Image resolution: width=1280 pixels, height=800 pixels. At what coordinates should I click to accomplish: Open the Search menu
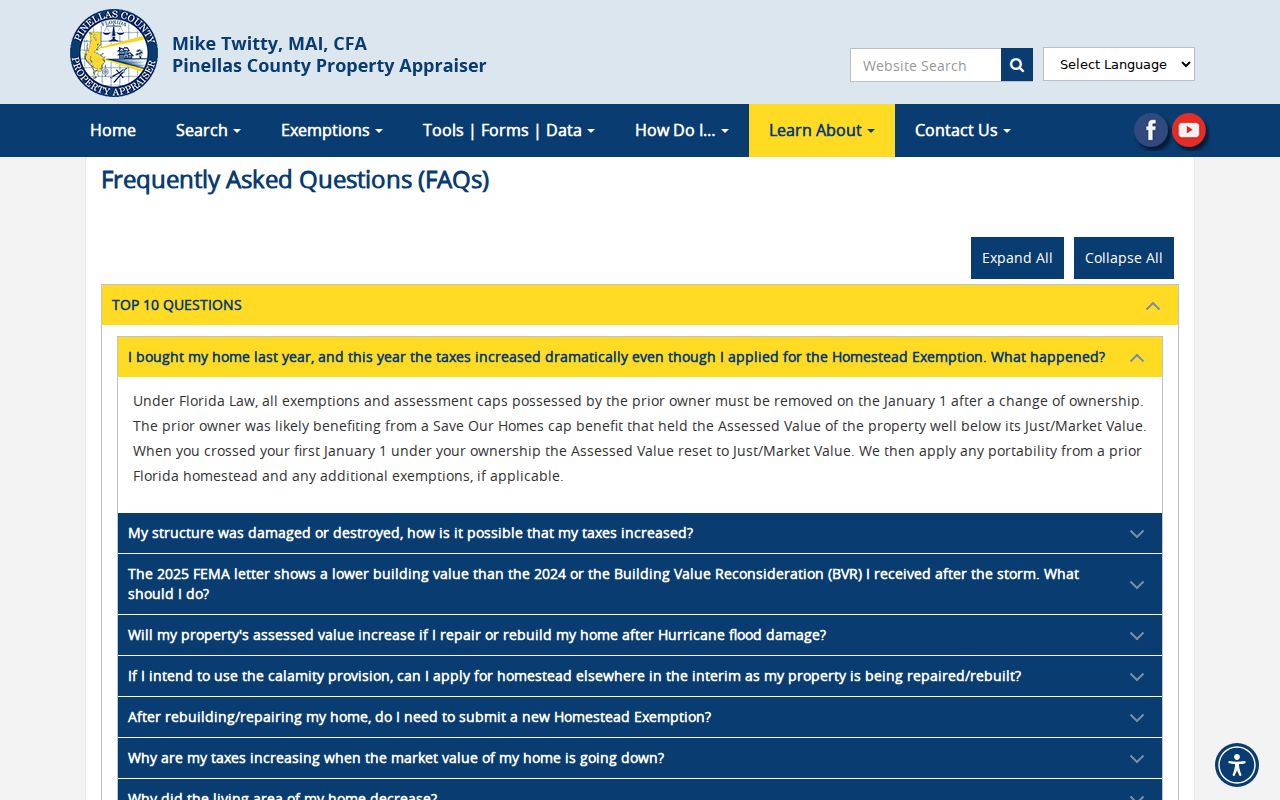tap(208, 130)
